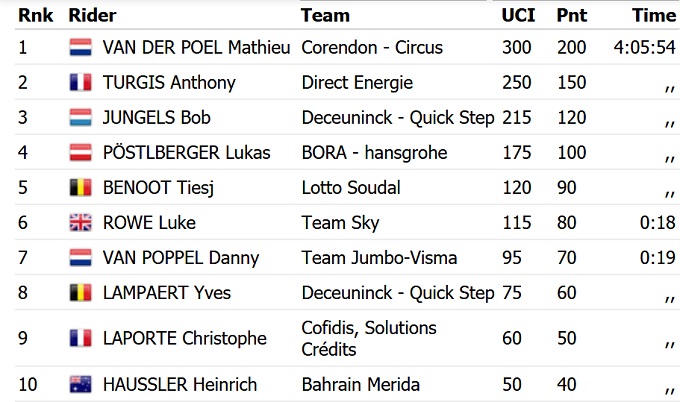
Task: Click the Pnt column header
Action: (x=571, y=15)
